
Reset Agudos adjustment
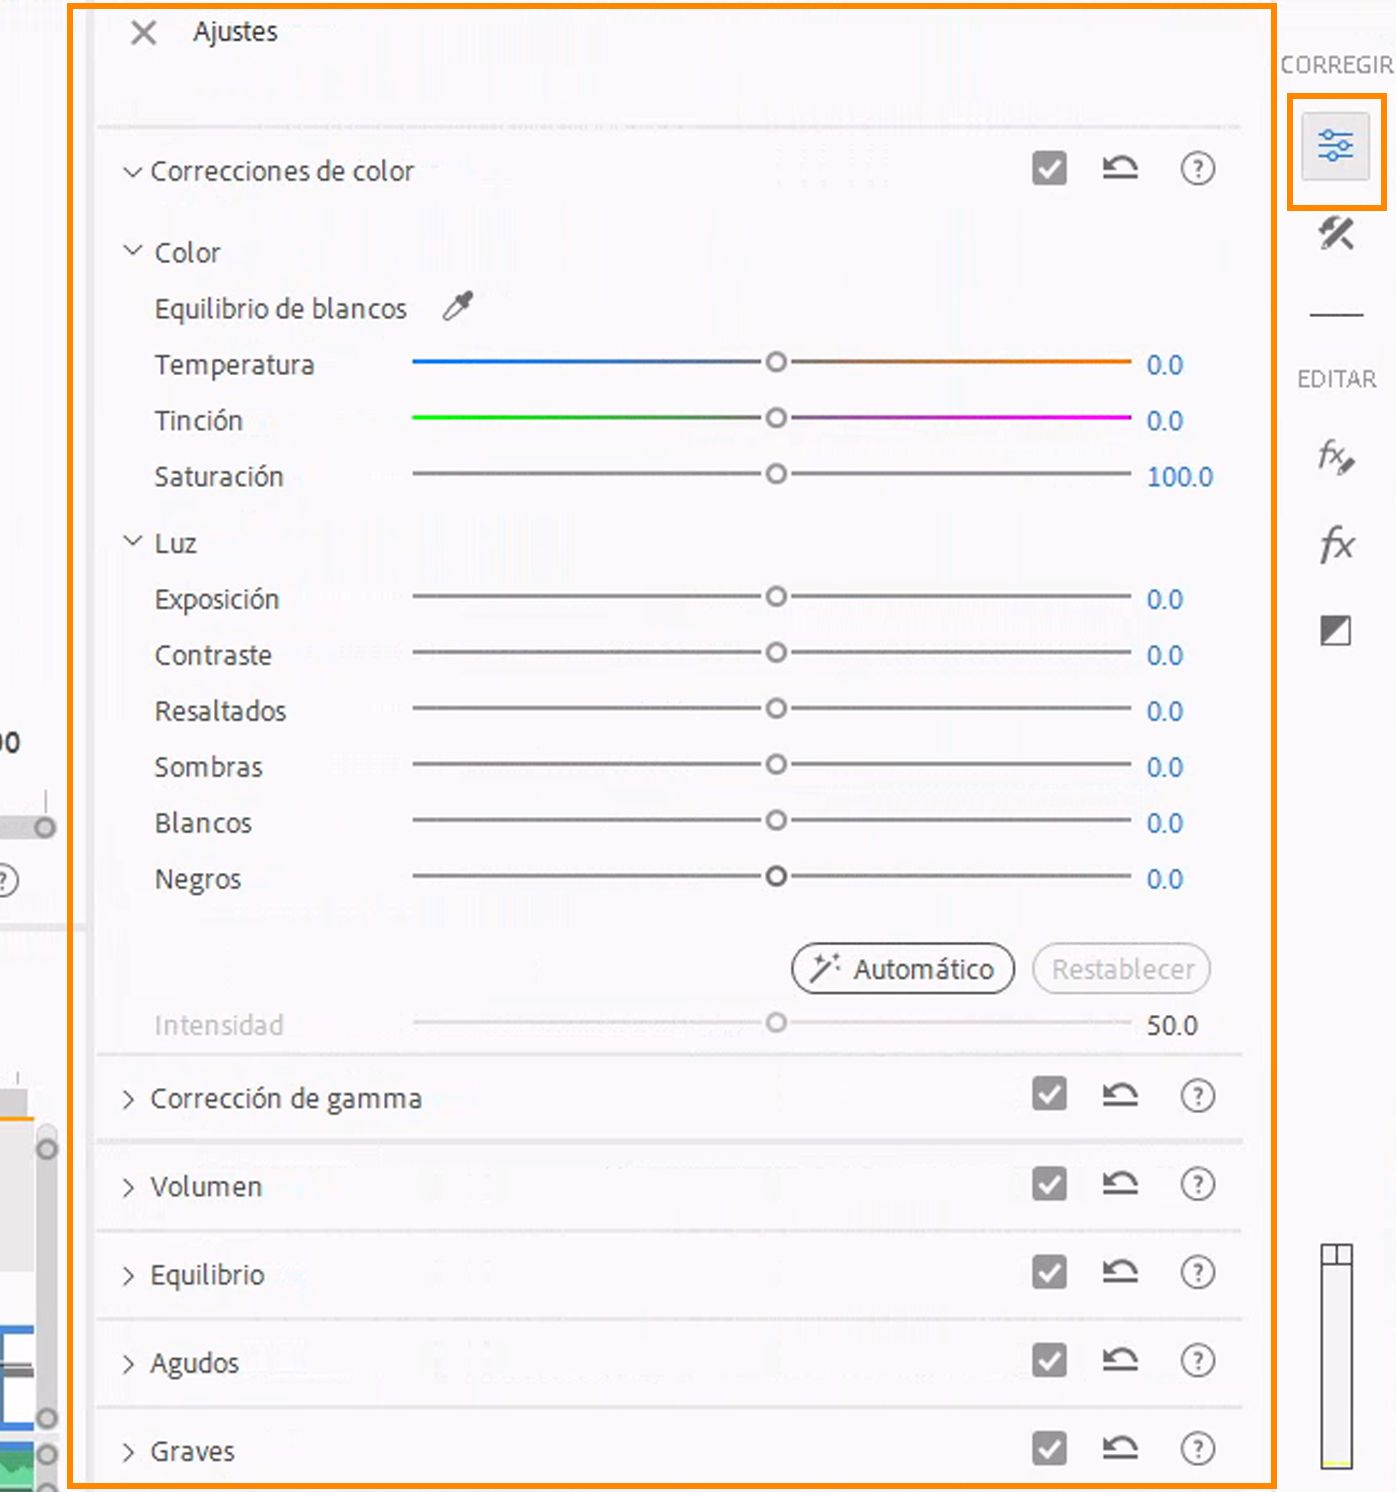(1120, 1359)
